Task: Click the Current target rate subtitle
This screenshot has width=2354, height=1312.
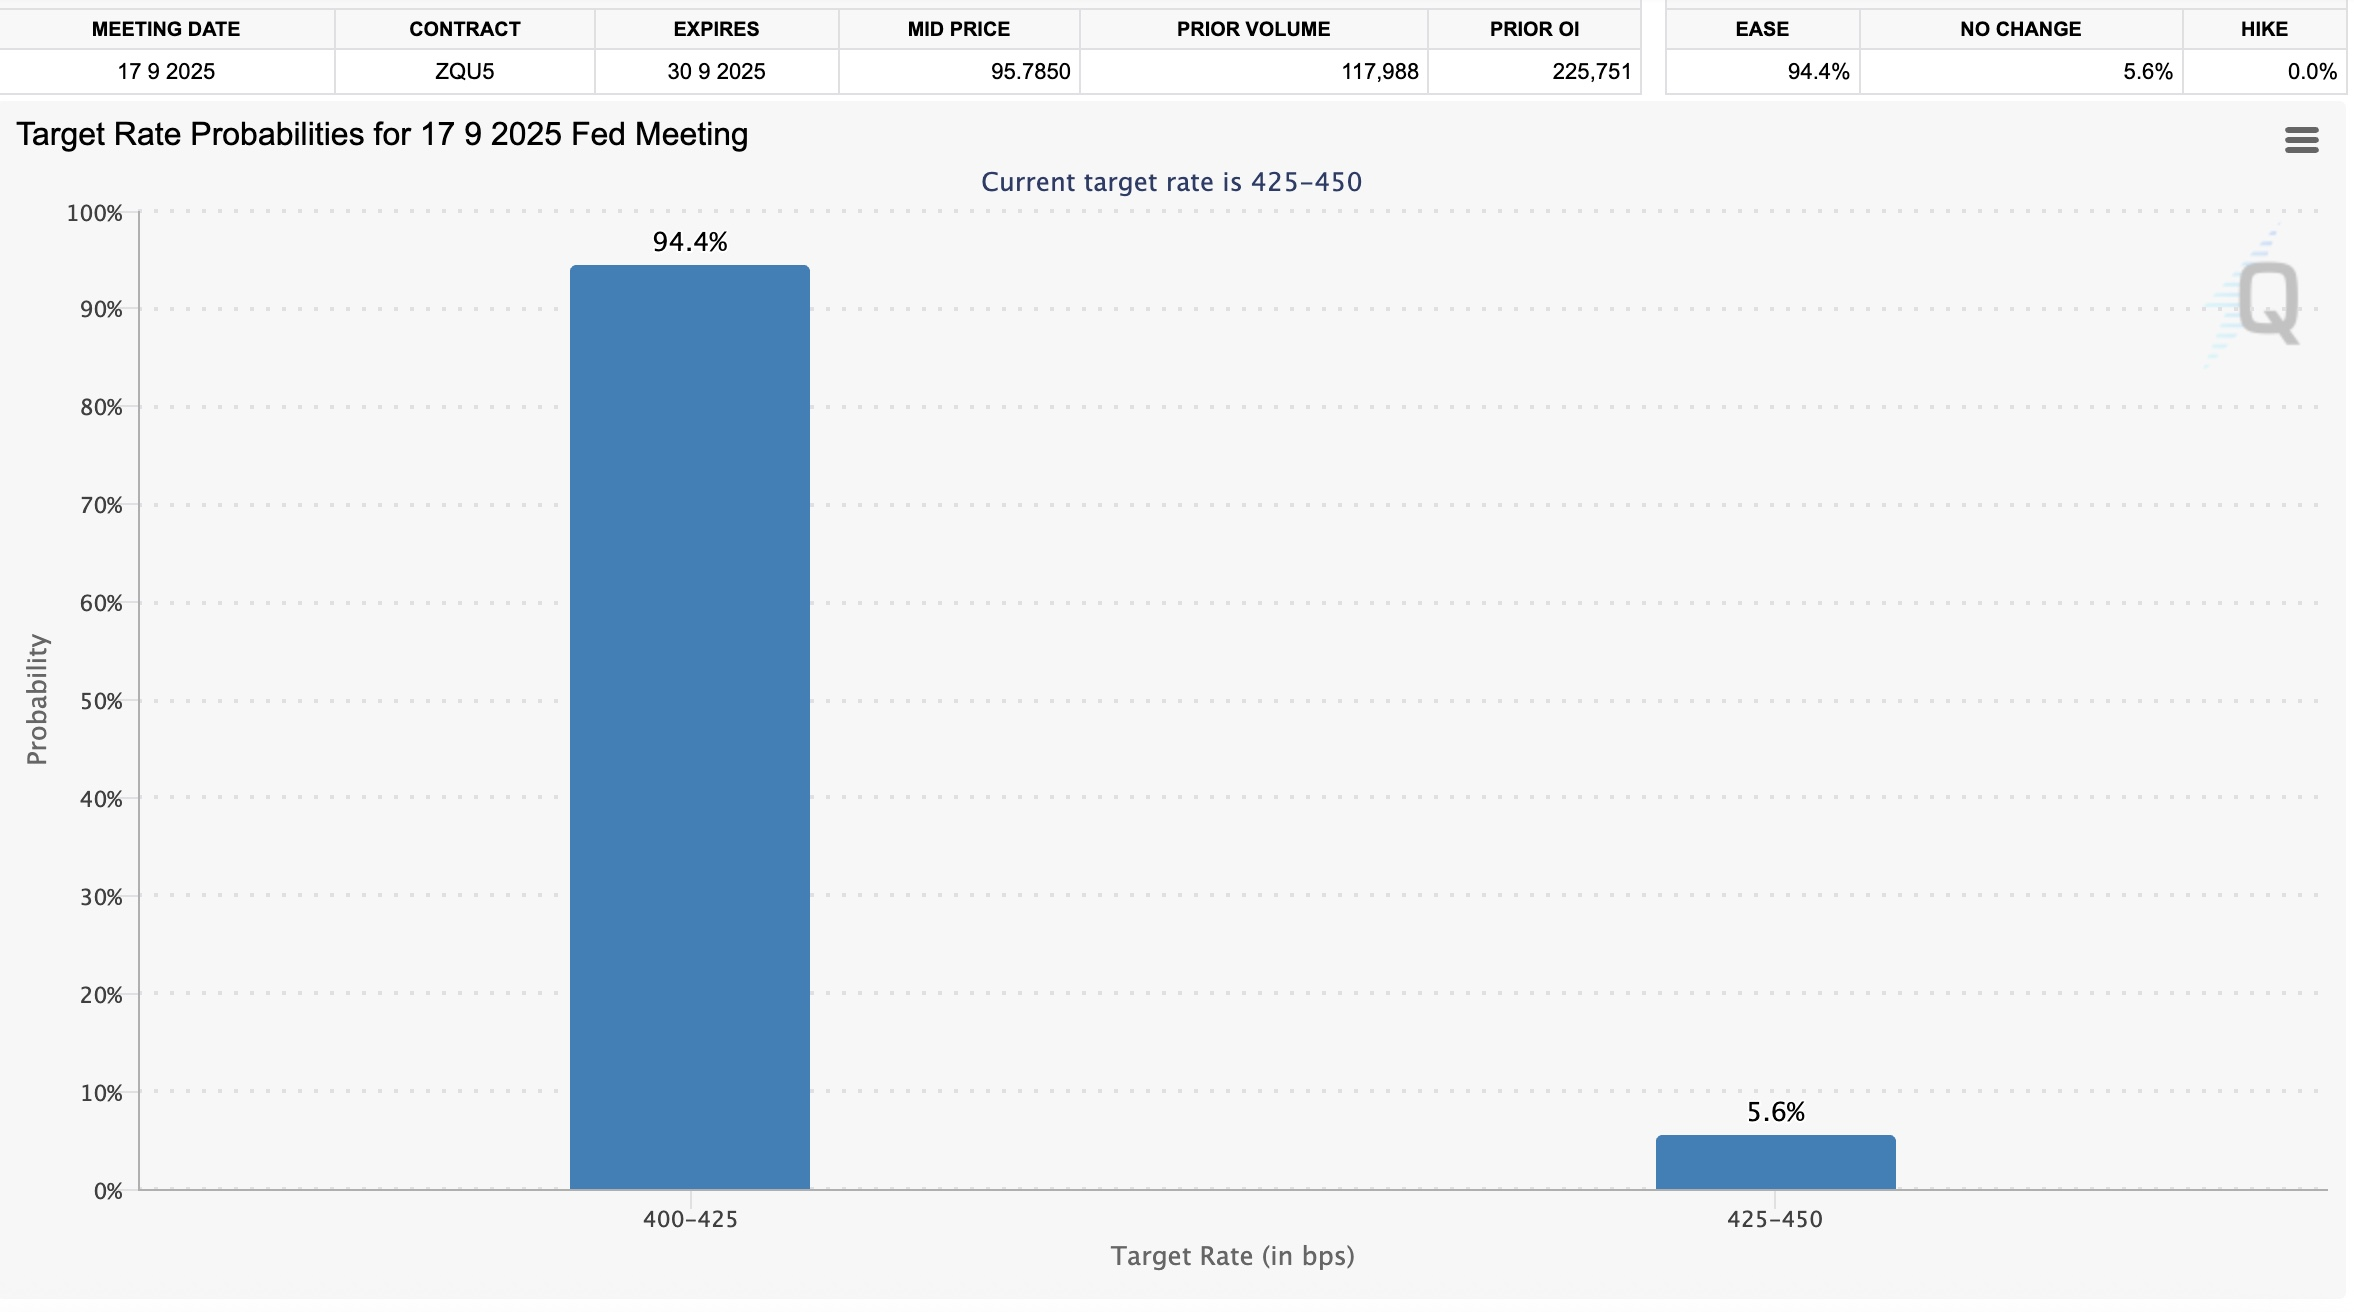Action: point(1171,182)
